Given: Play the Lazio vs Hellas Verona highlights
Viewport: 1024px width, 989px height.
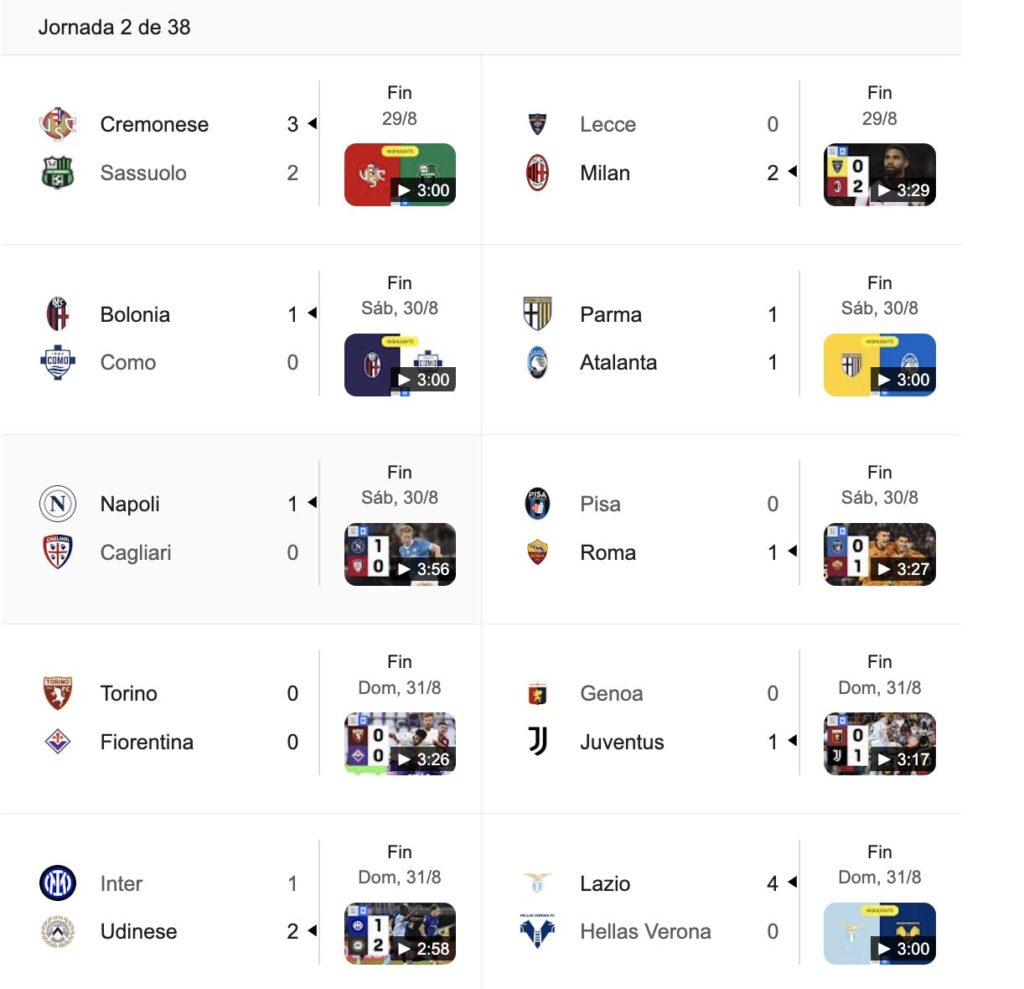Looking at the screenshot, I should pyautogui.click(x=880, y=933).
